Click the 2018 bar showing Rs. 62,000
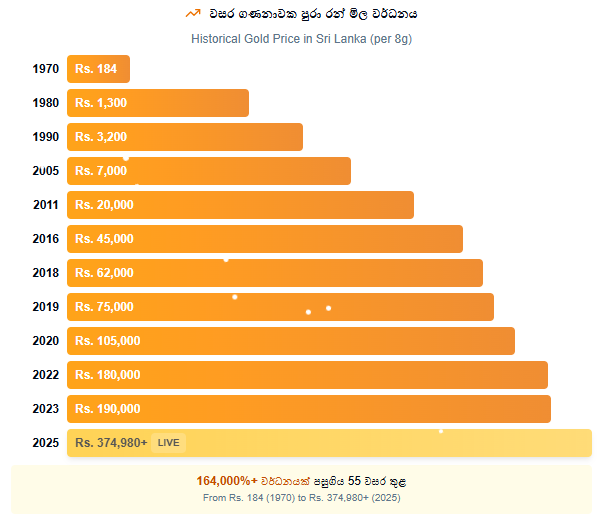Screen dimensions: 606x519 [275, 273]
